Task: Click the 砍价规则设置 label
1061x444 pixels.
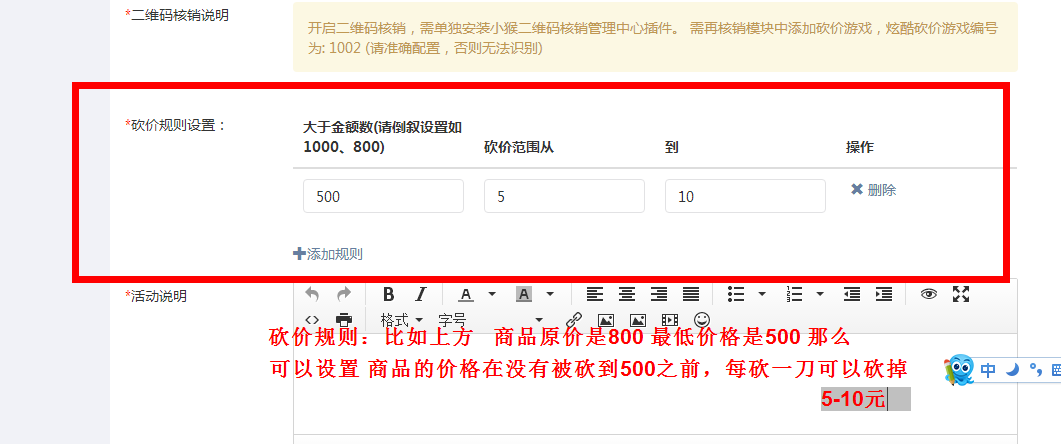Action: tap(175, 125)
